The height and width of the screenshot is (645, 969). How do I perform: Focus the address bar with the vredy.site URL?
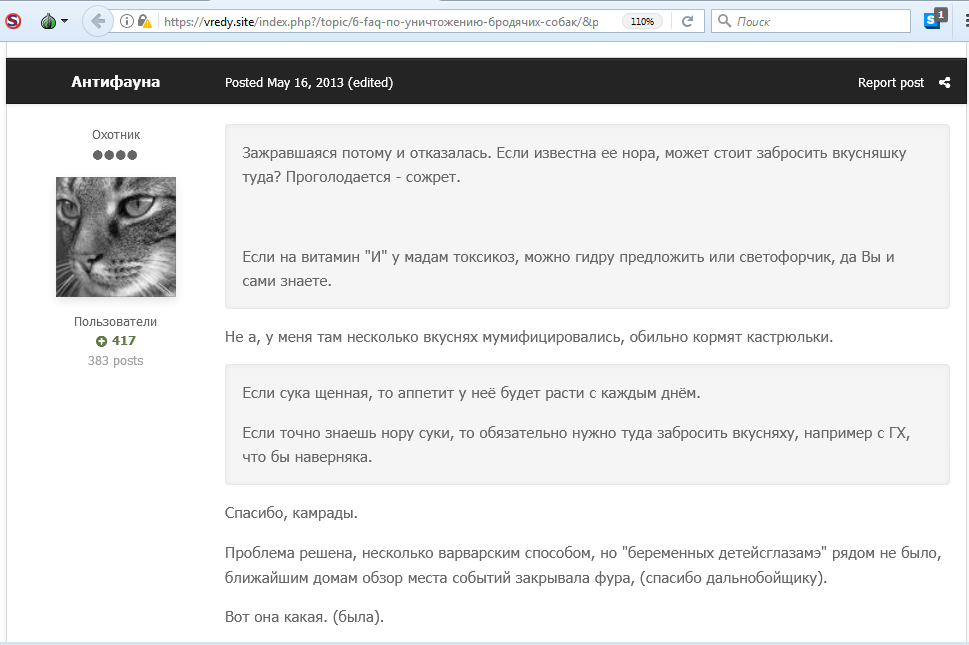pyautogui.click(x=381, y=22)
